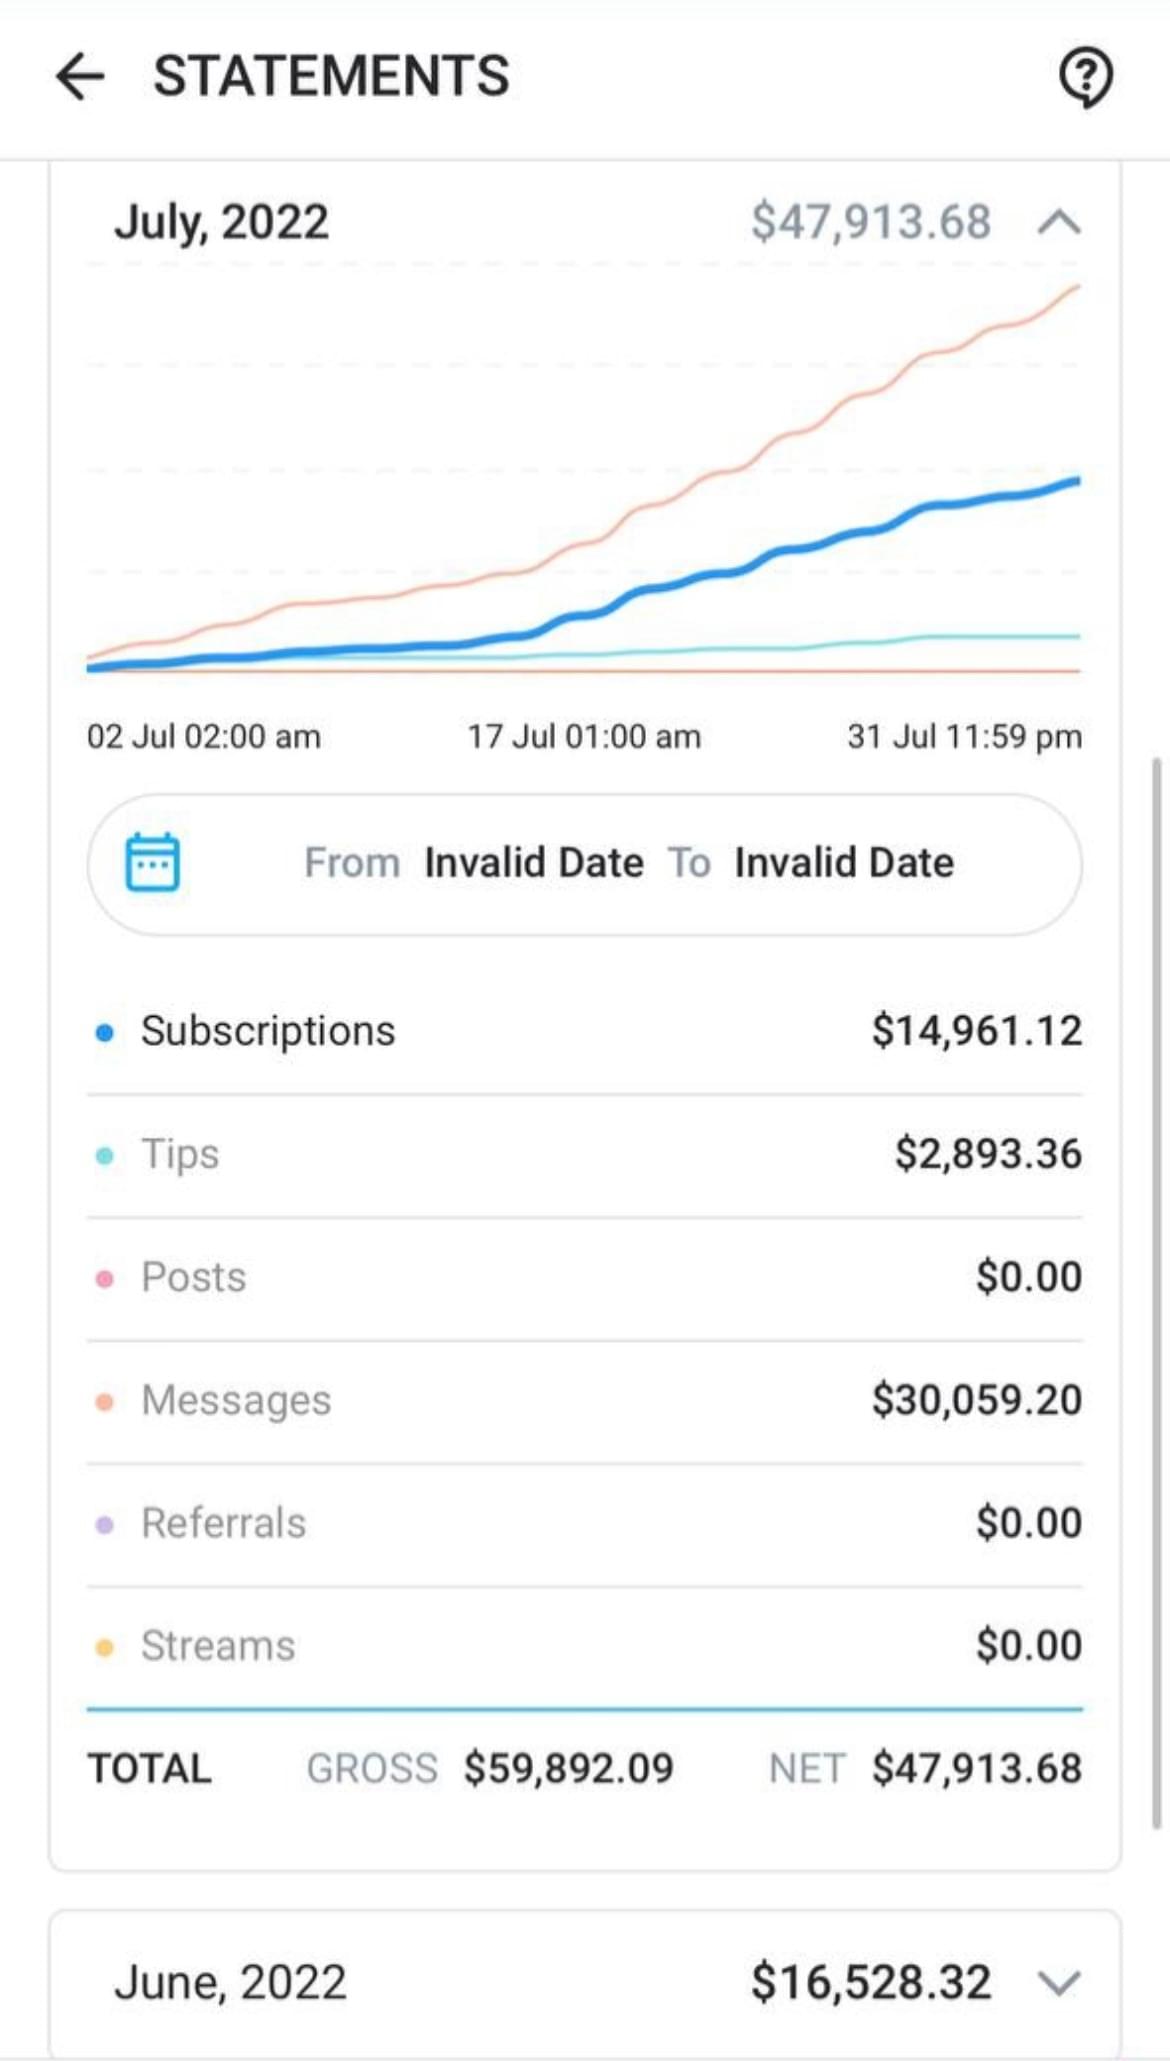The width and height of the screenshot is (1170, 2061).
Task: Toggle the Posts pink legend dot
Action: (x=104, y=1279)
